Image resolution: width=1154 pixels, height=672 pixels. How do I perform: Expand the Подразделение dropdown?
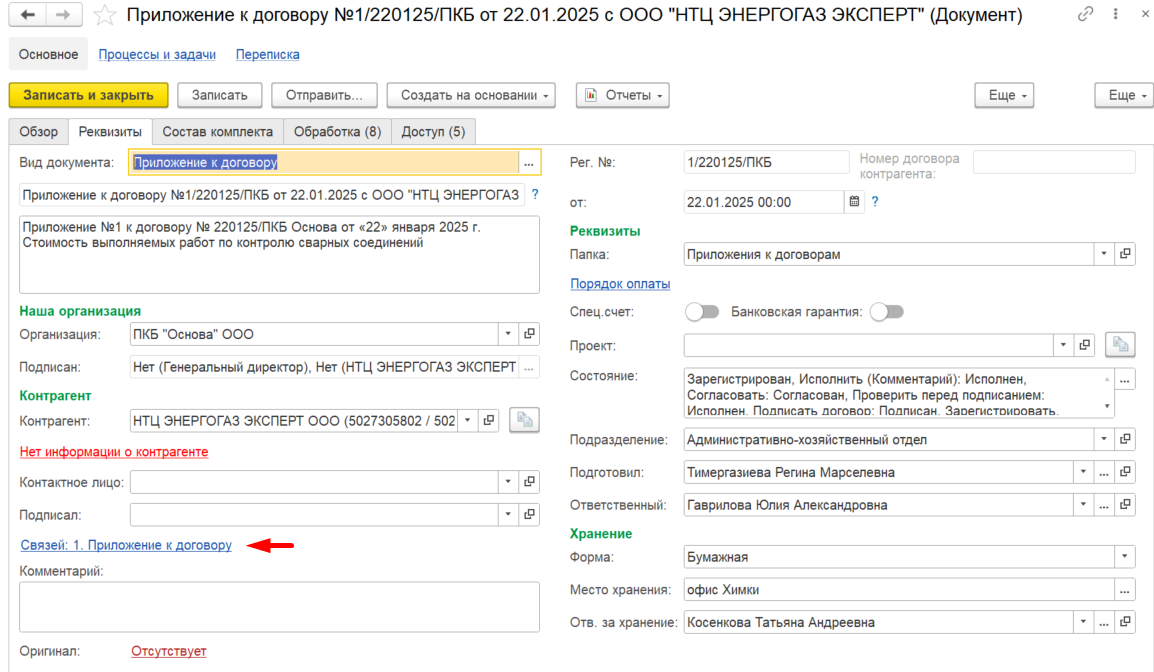[x=1104, y=439]
